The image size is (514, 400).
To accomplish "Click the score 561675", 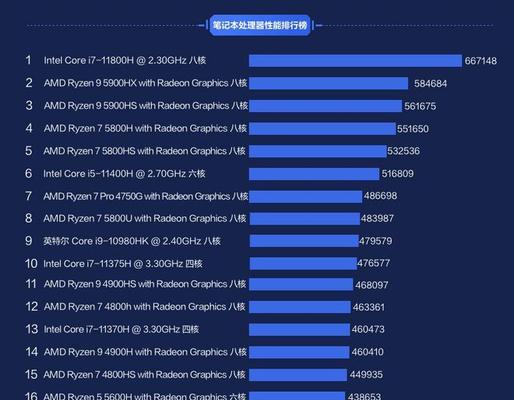I will click(x=420, y=106).
